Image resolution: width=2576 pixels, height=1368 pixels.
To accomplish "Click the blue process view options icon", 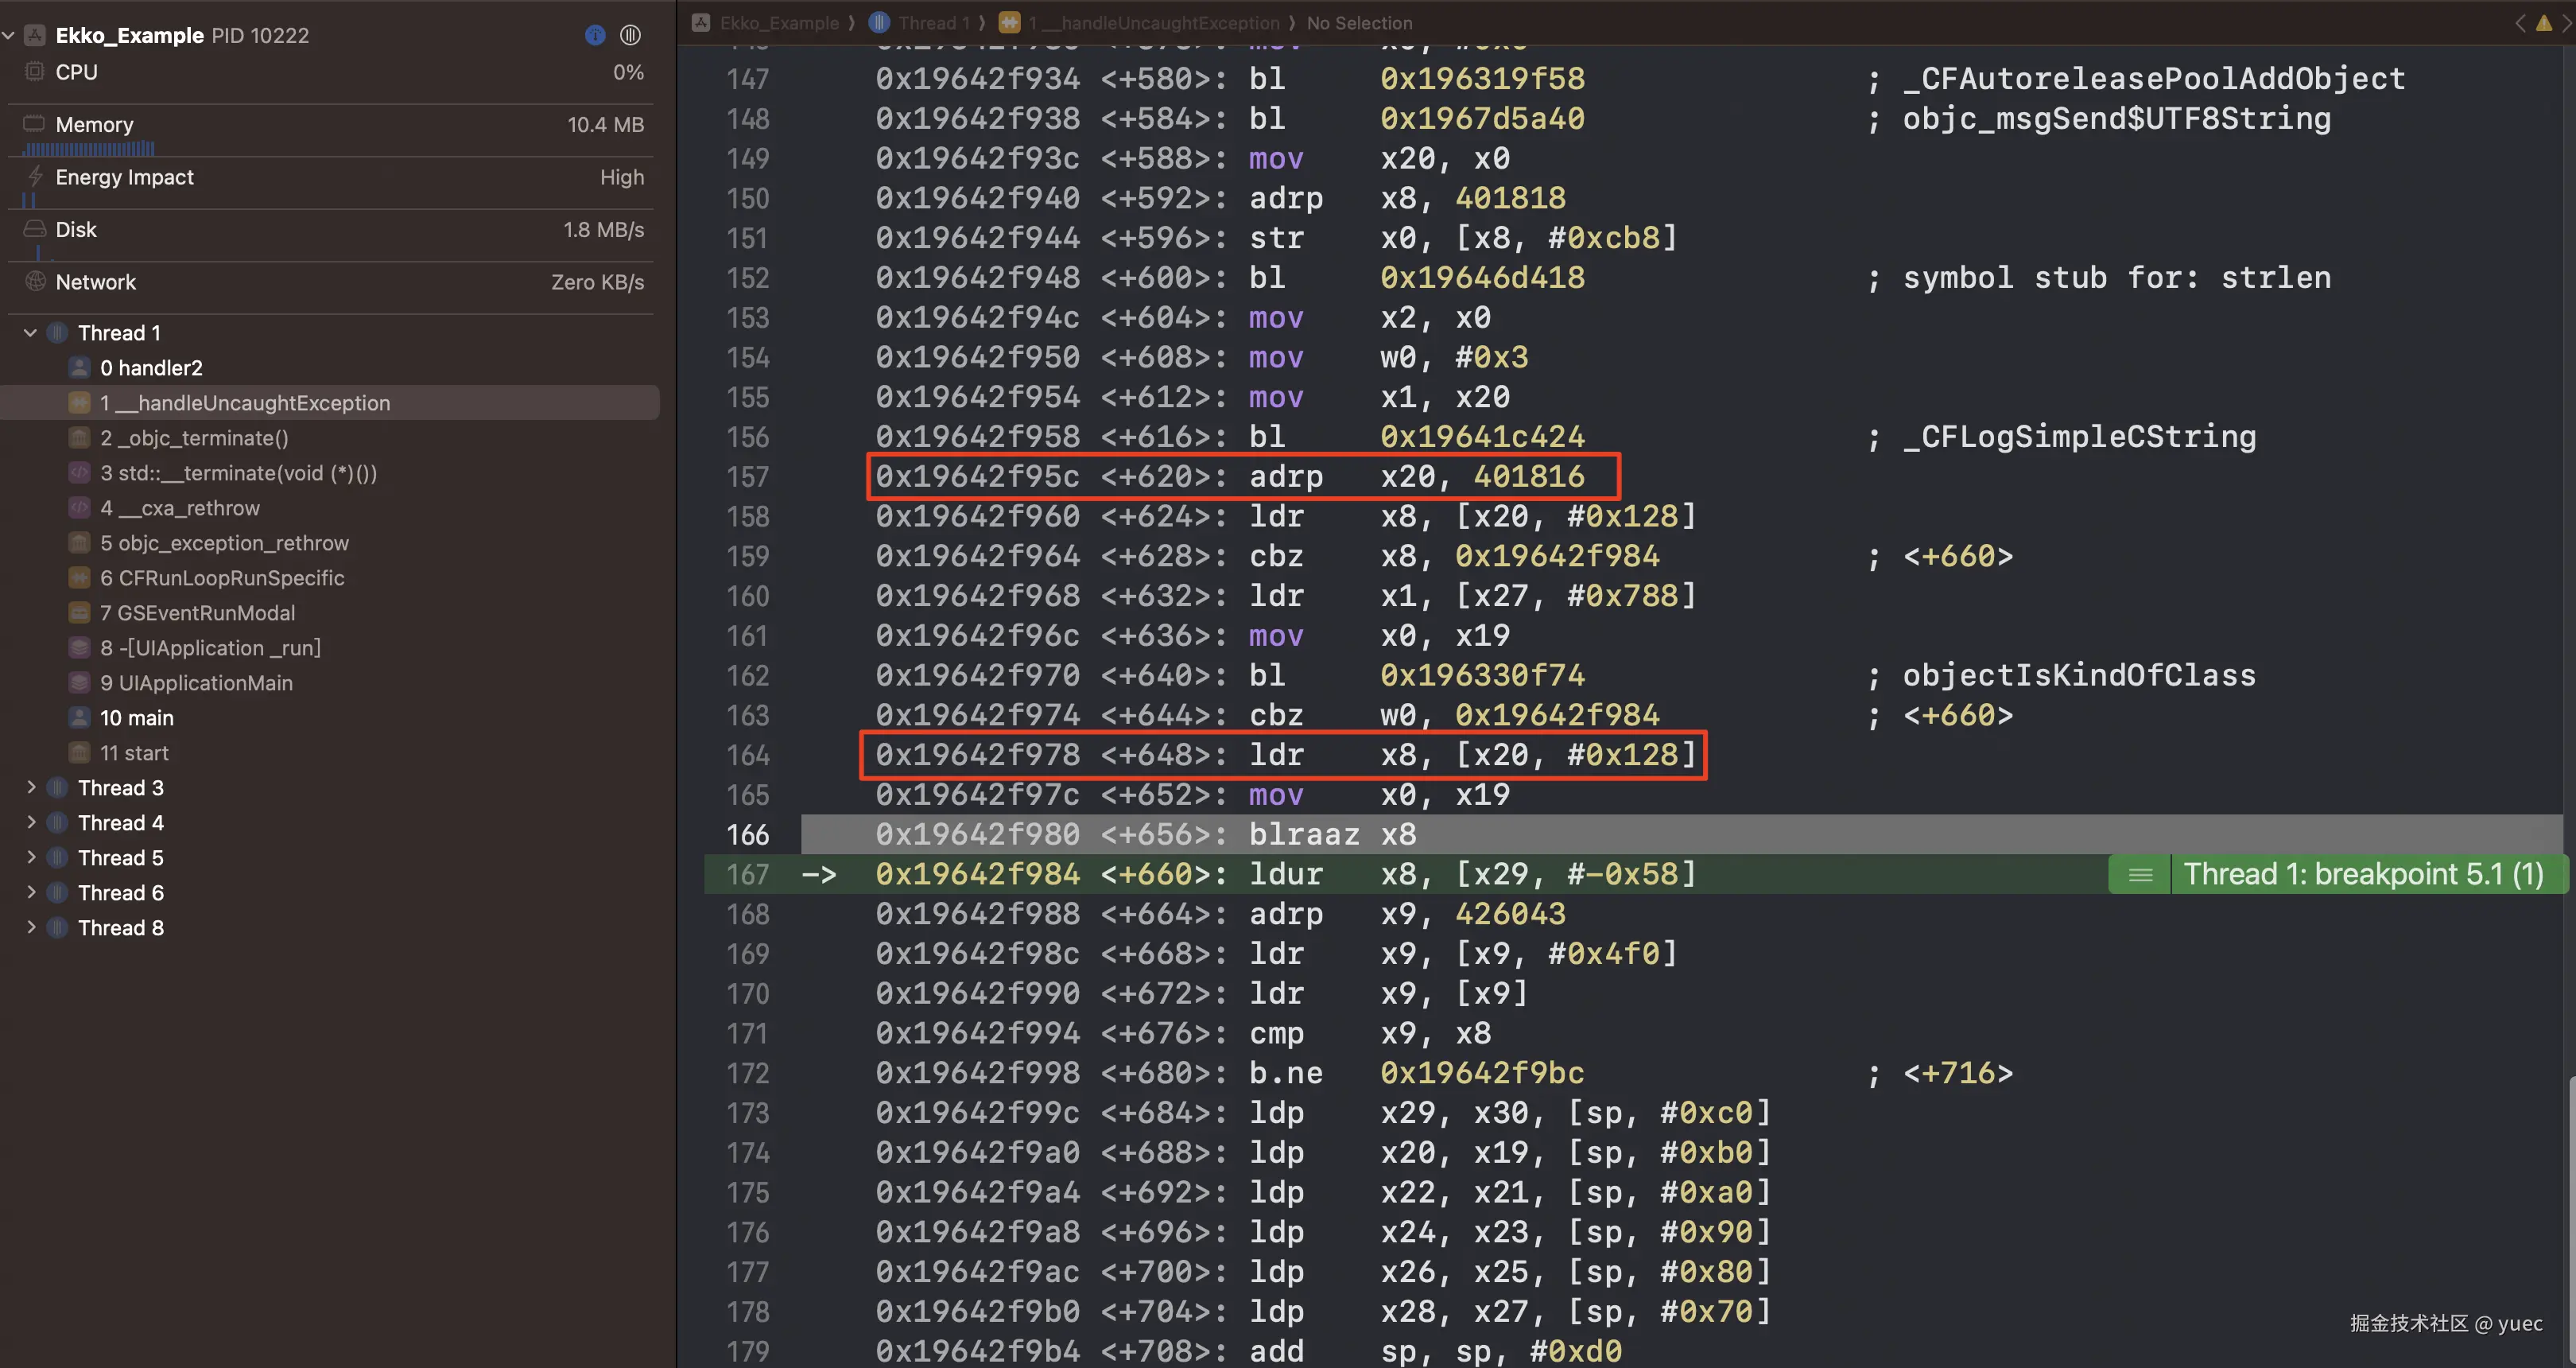I will click(x=595, y=35).
